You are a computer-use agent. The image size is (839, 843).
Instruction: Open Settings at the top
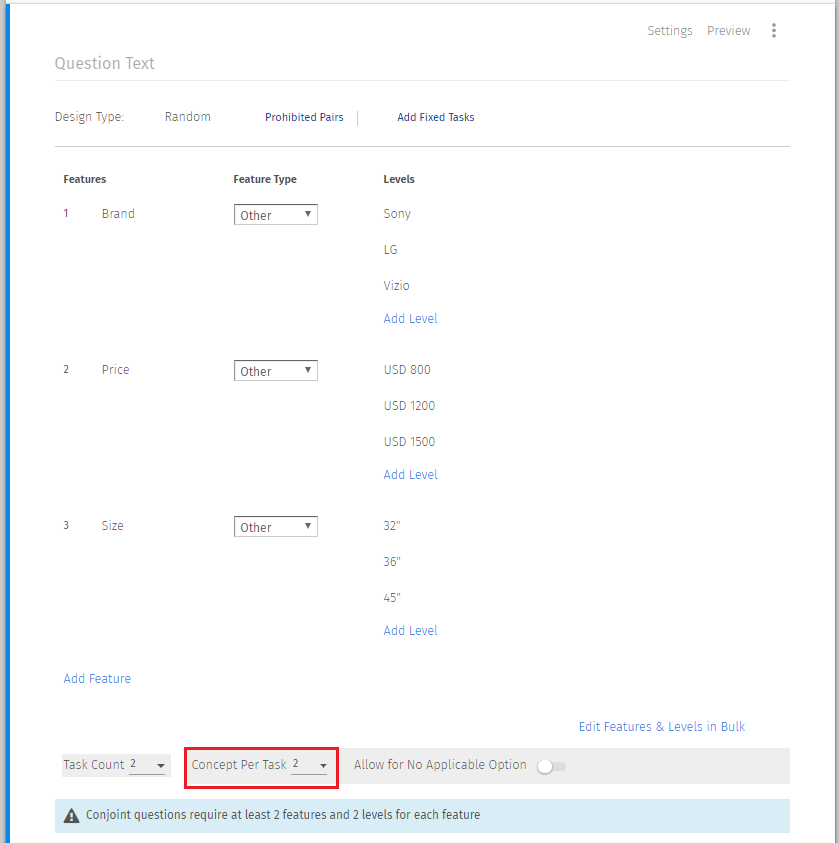click(669, 31)
